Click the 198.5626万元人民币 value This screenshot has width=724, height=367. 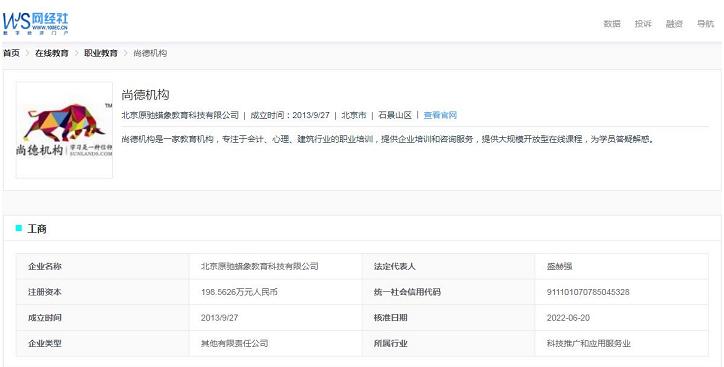tap(239, 292)
